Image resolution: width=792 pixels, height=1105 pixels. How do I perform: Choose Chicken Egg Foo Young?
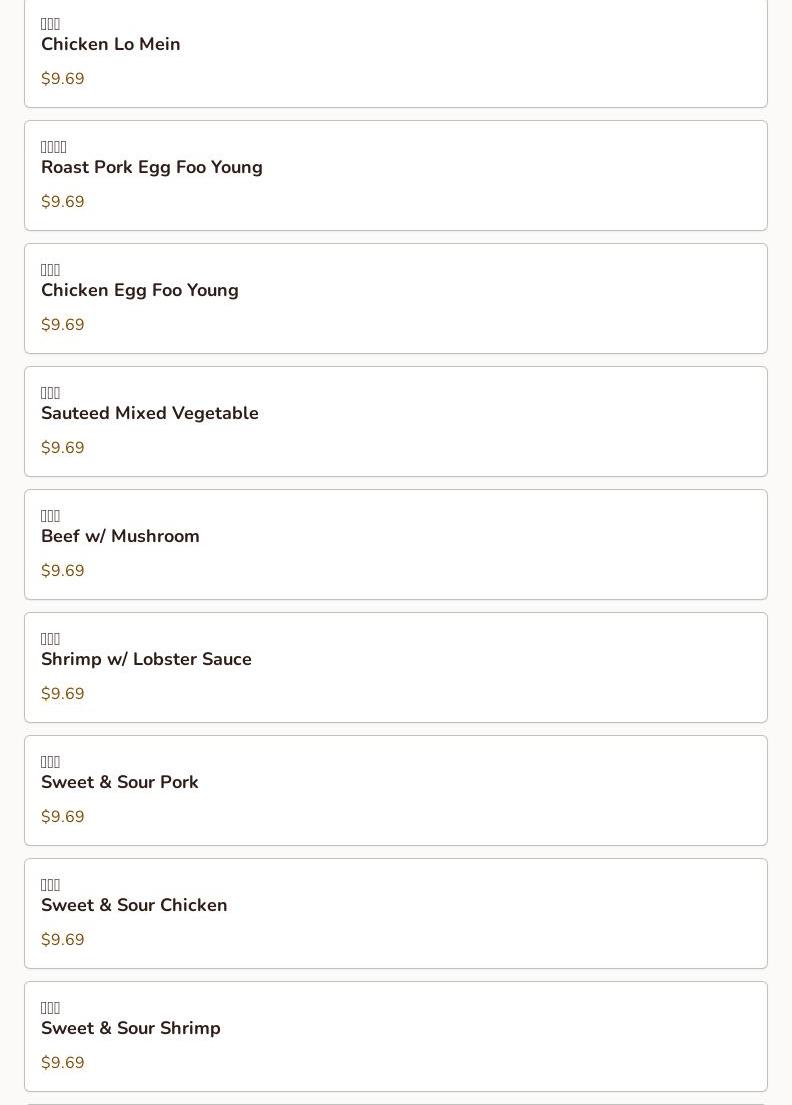[x=395, y=299]
